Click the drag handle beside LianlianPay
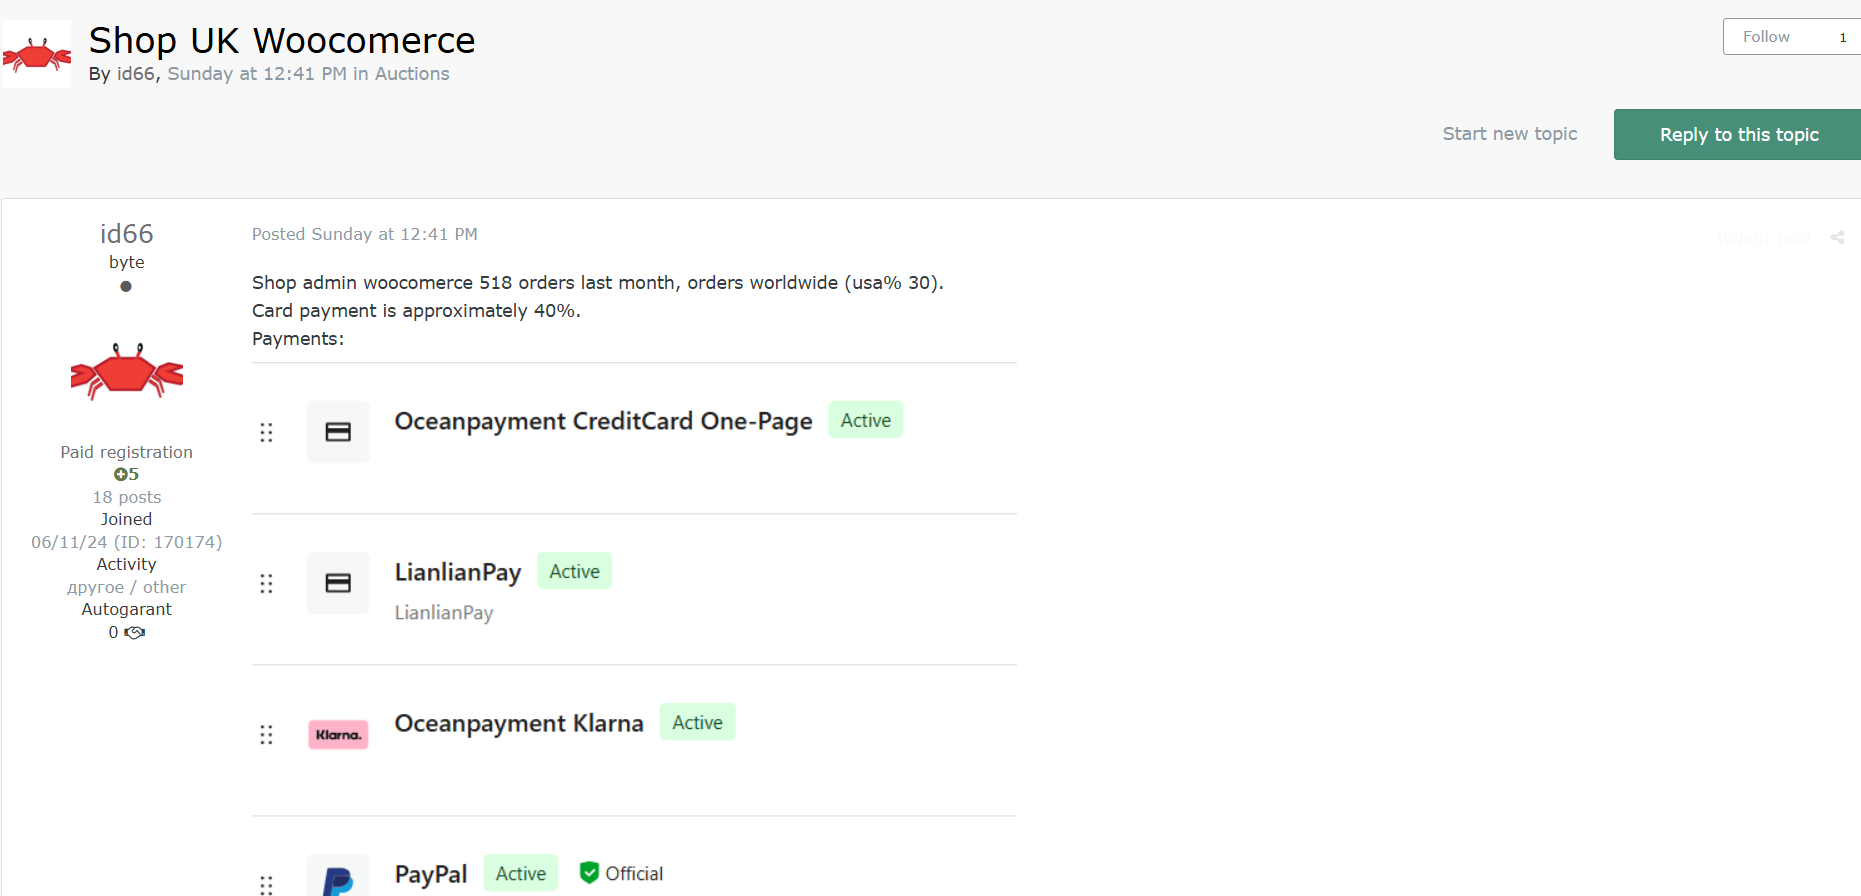Image resolution: width=1861 pixels, height=896 pixels. (266, 583)
